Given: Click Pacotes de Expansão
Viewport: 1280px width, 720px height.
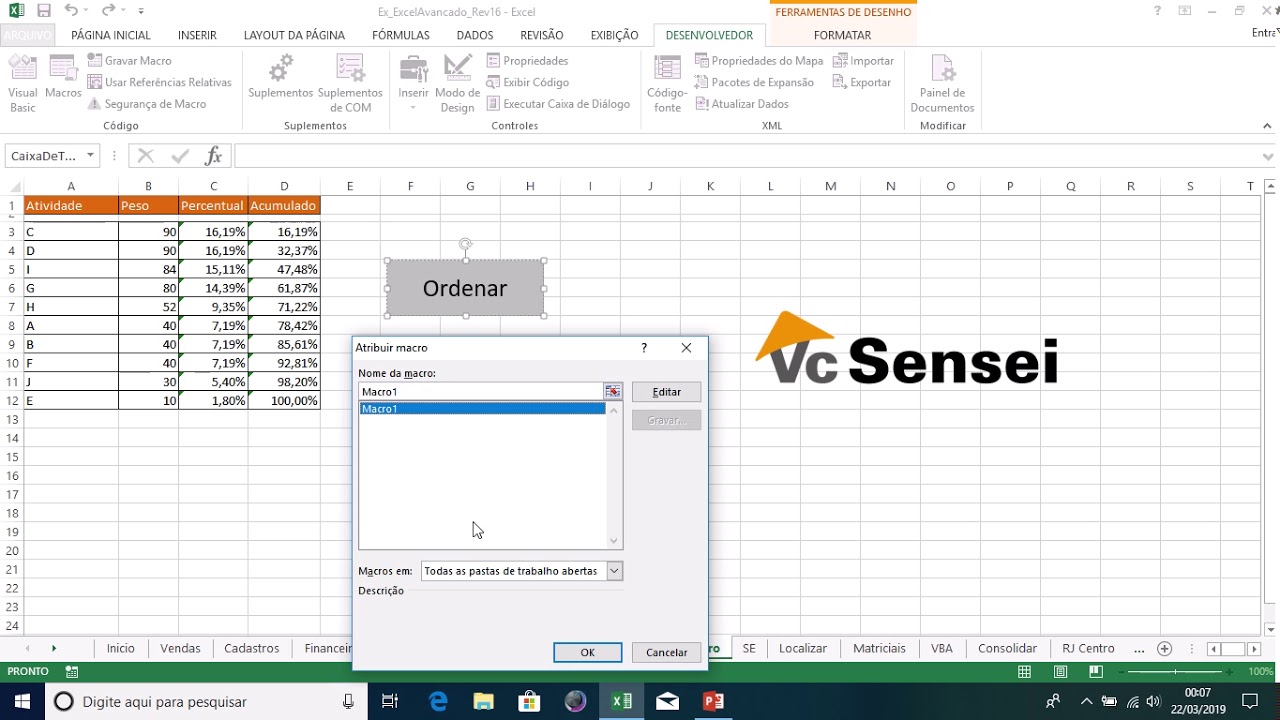Looking at the screenshot, I should (x=754, y=82).
